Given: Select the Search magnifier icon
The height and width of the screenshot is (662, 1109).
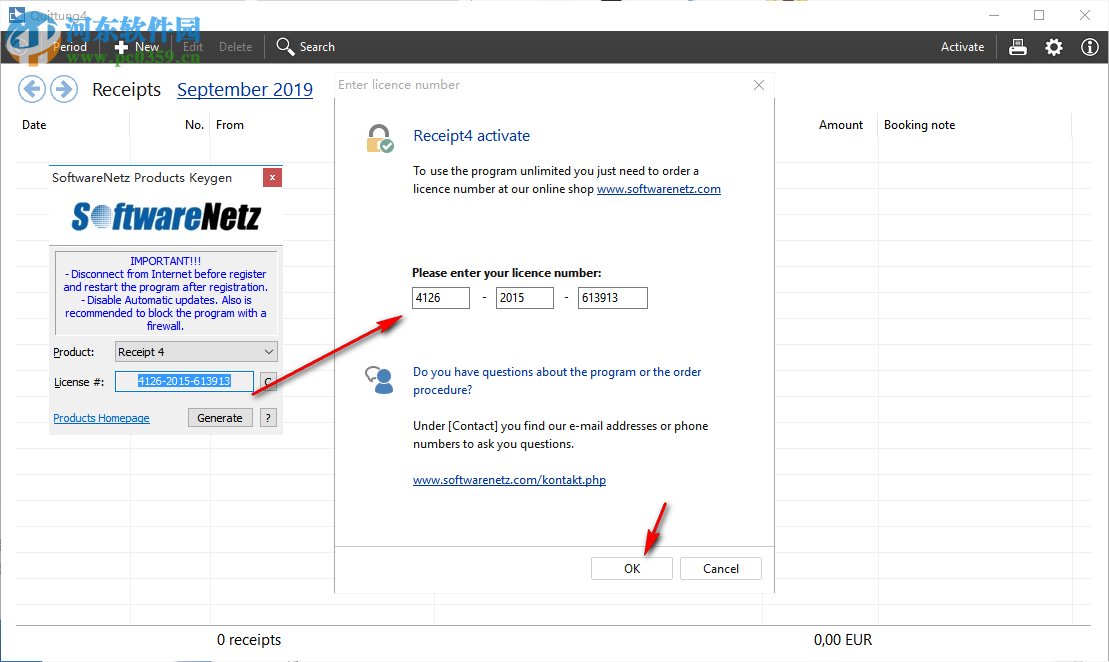Looking at the screenshot, I should [x=284, y=46].
